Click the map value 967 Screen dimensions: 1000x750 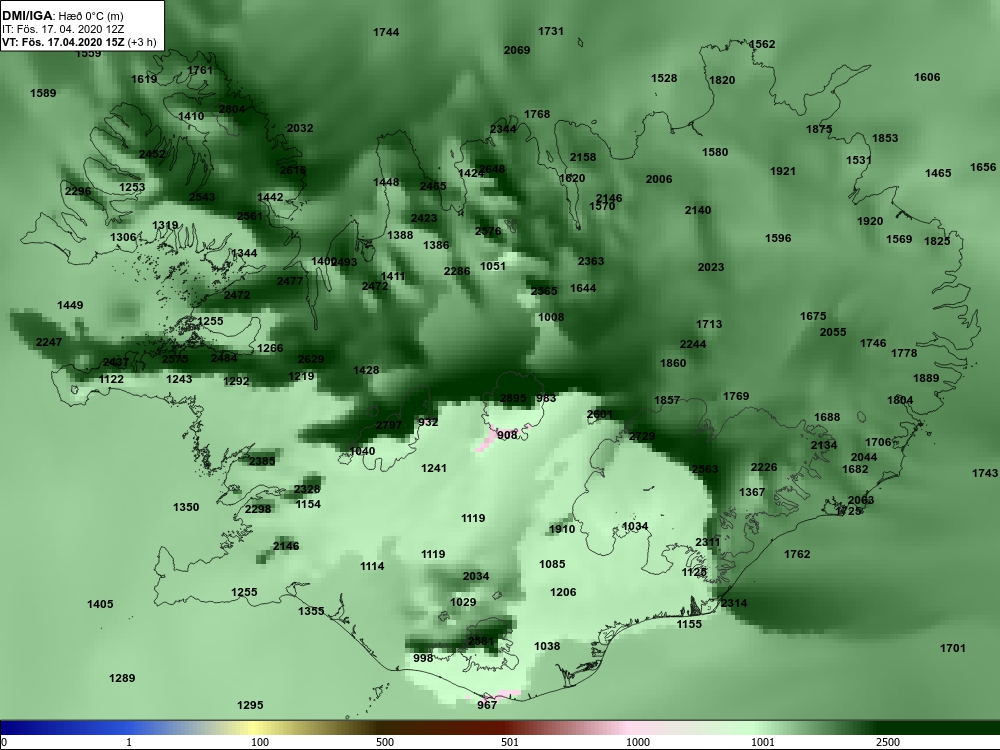click(x=487, y=705)
